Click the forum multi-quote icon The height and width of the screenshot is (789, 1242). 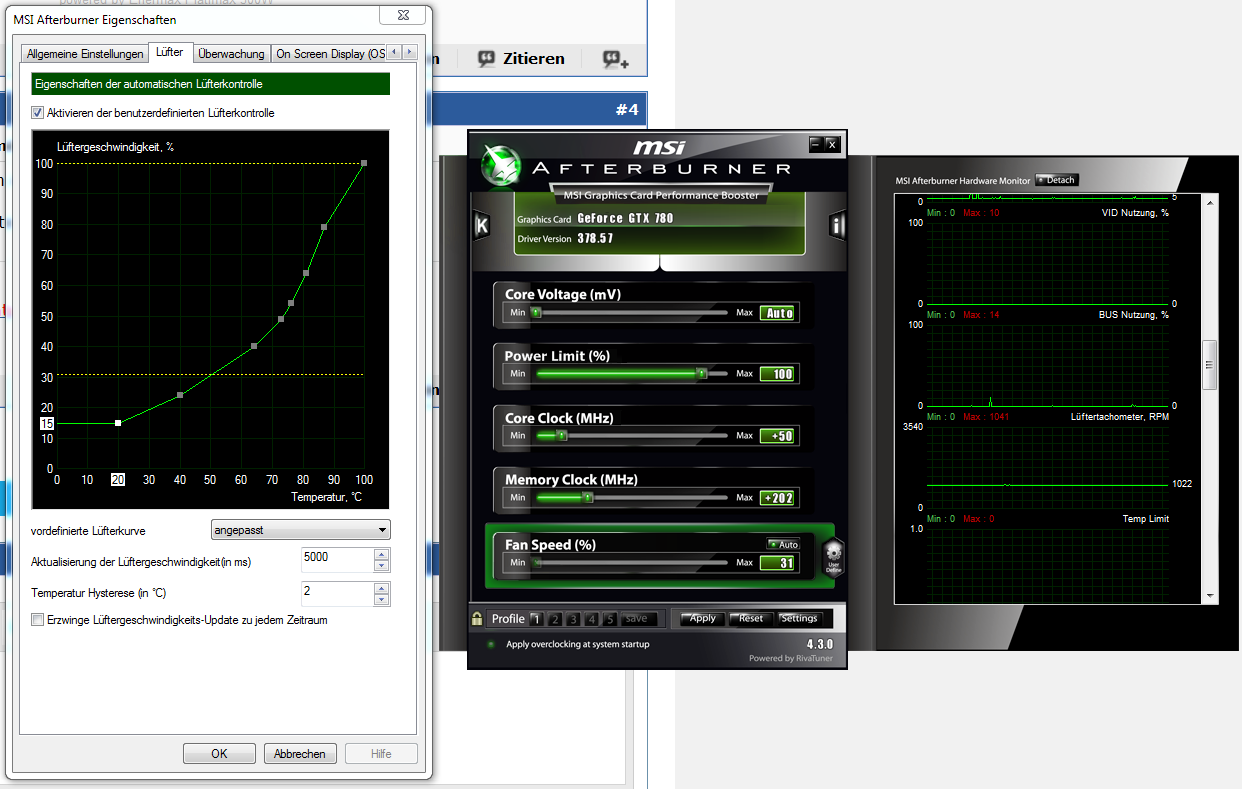(615, 59)
